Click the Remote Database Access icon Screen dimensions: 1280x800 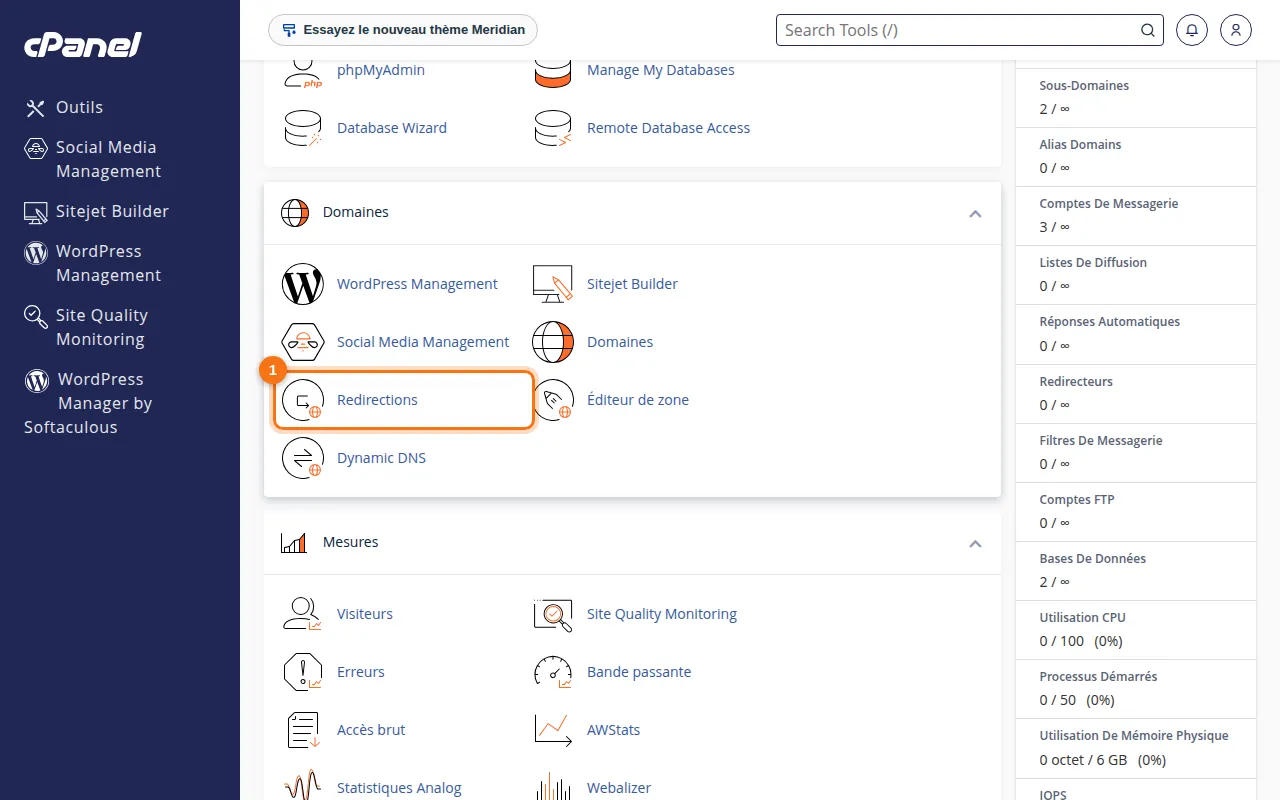pyautogui.click(x=552, y=128)
